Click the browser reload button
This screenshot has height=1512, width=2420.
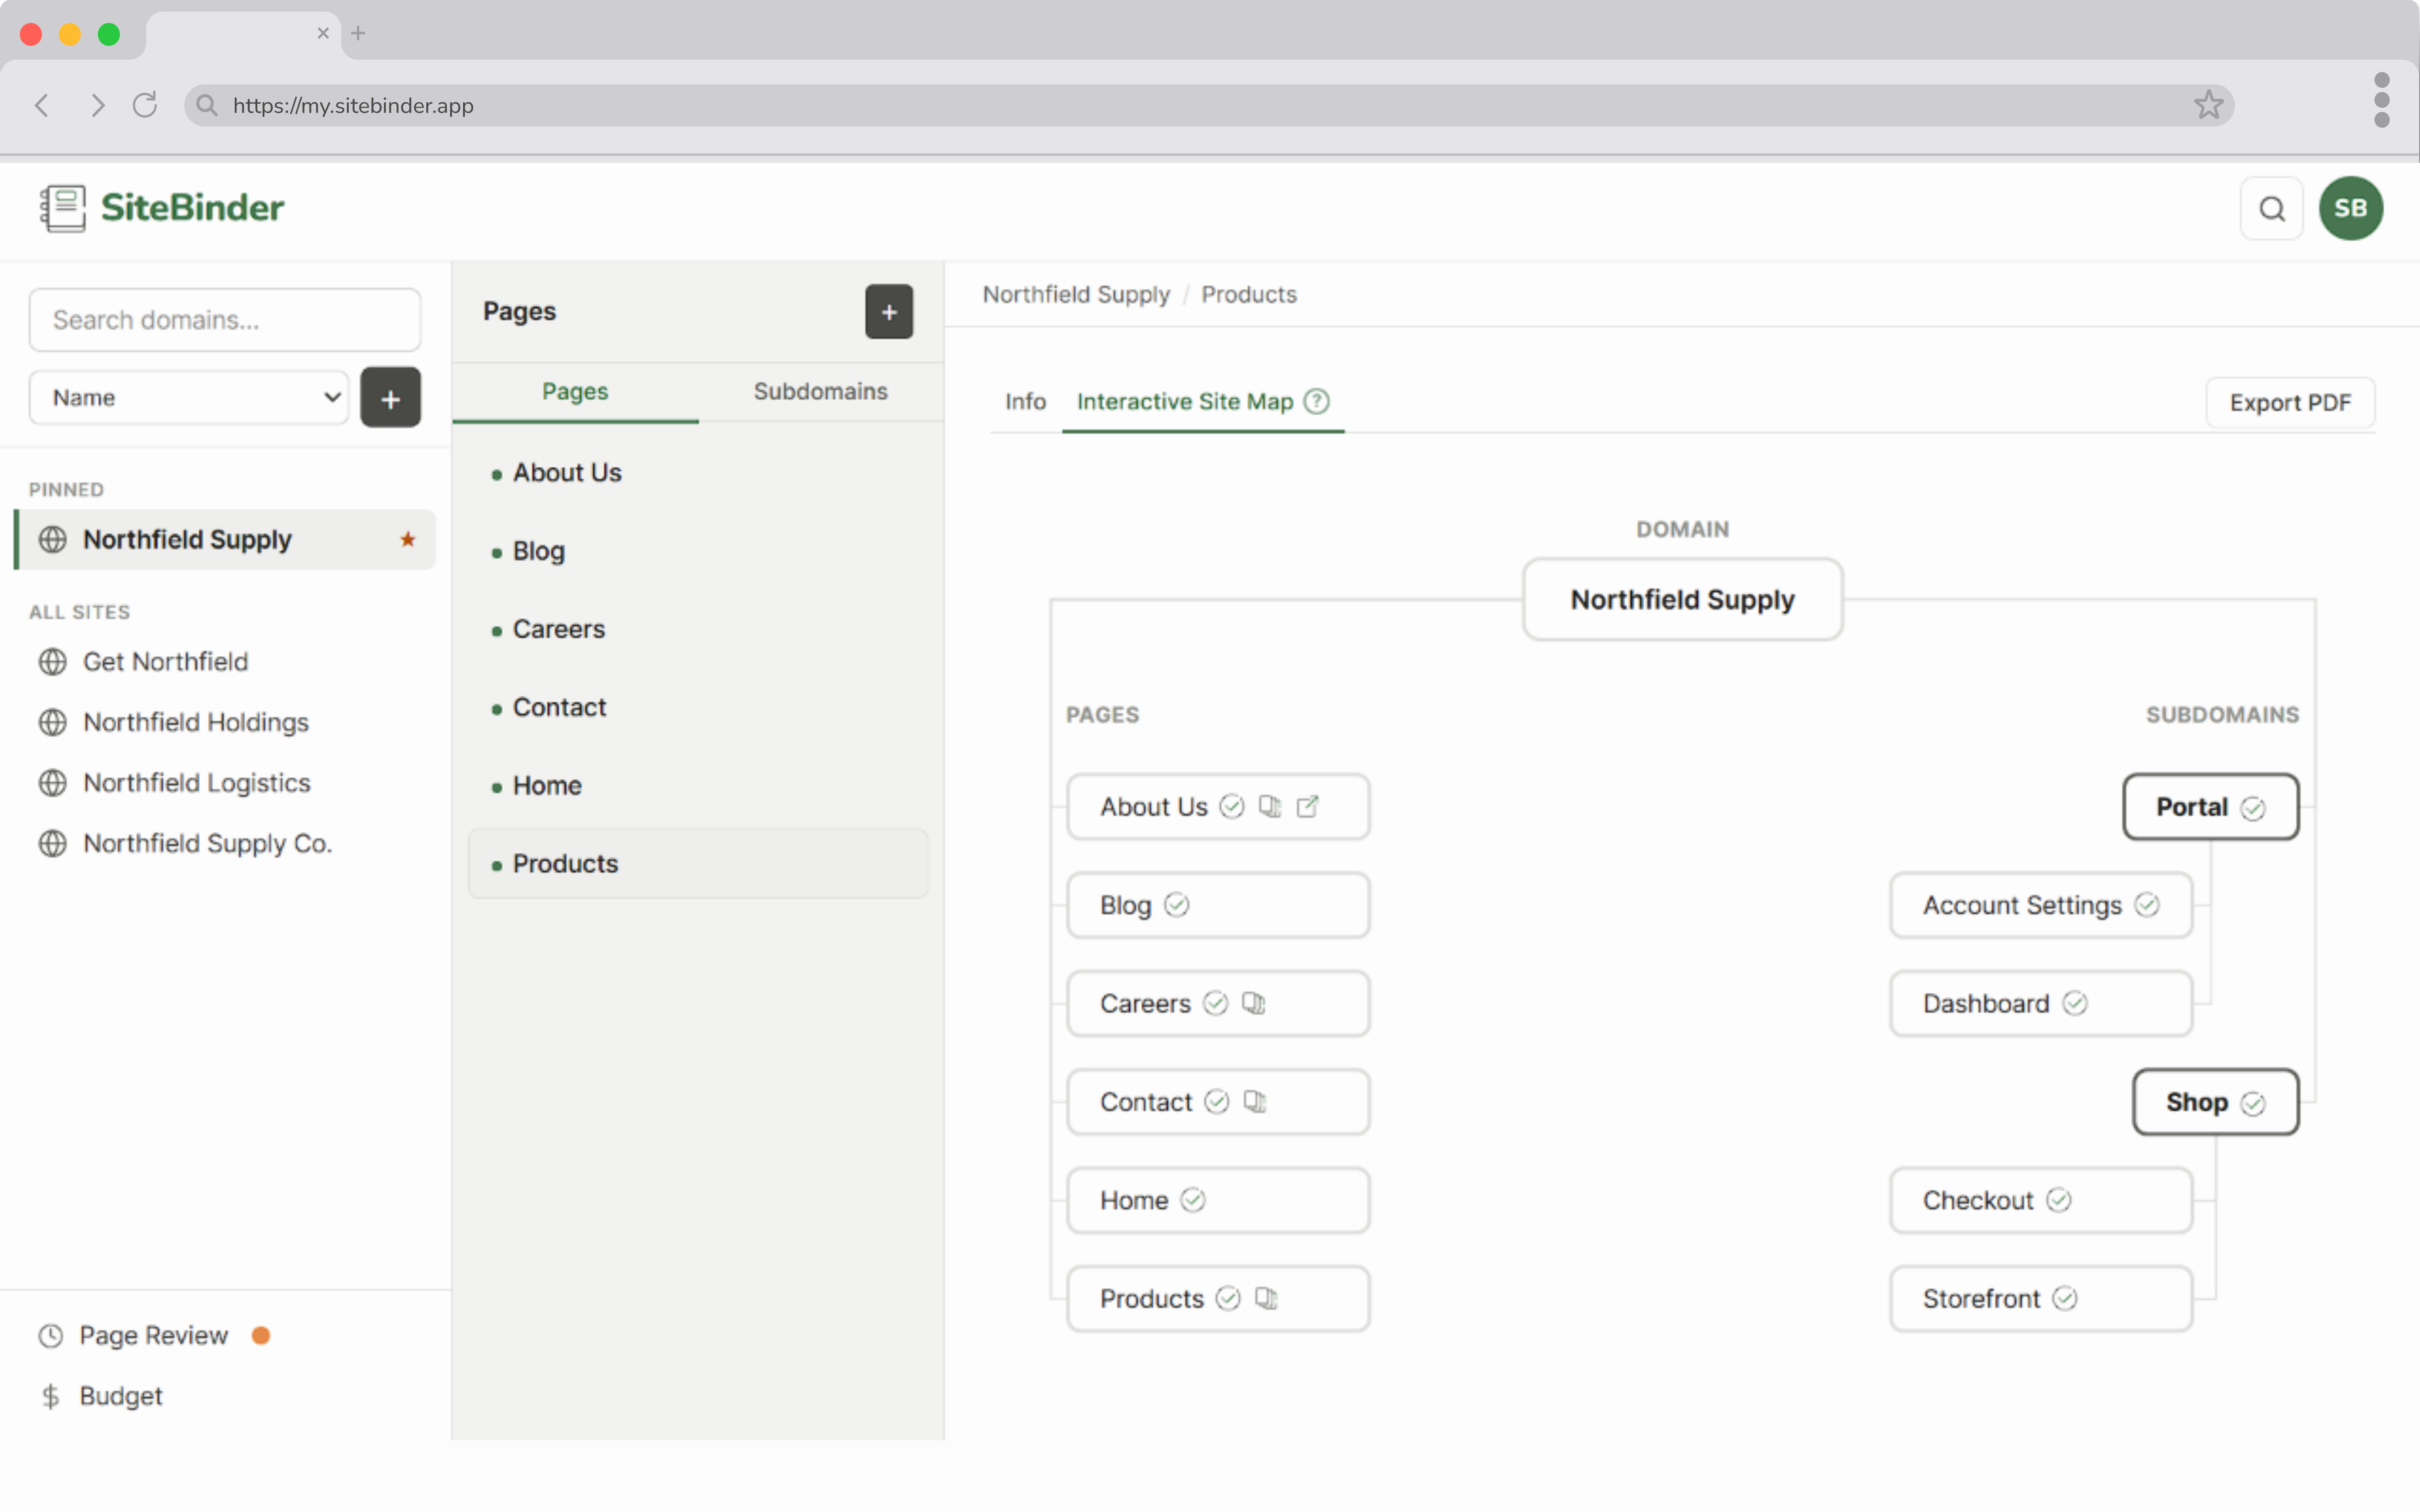click(145, 105)
